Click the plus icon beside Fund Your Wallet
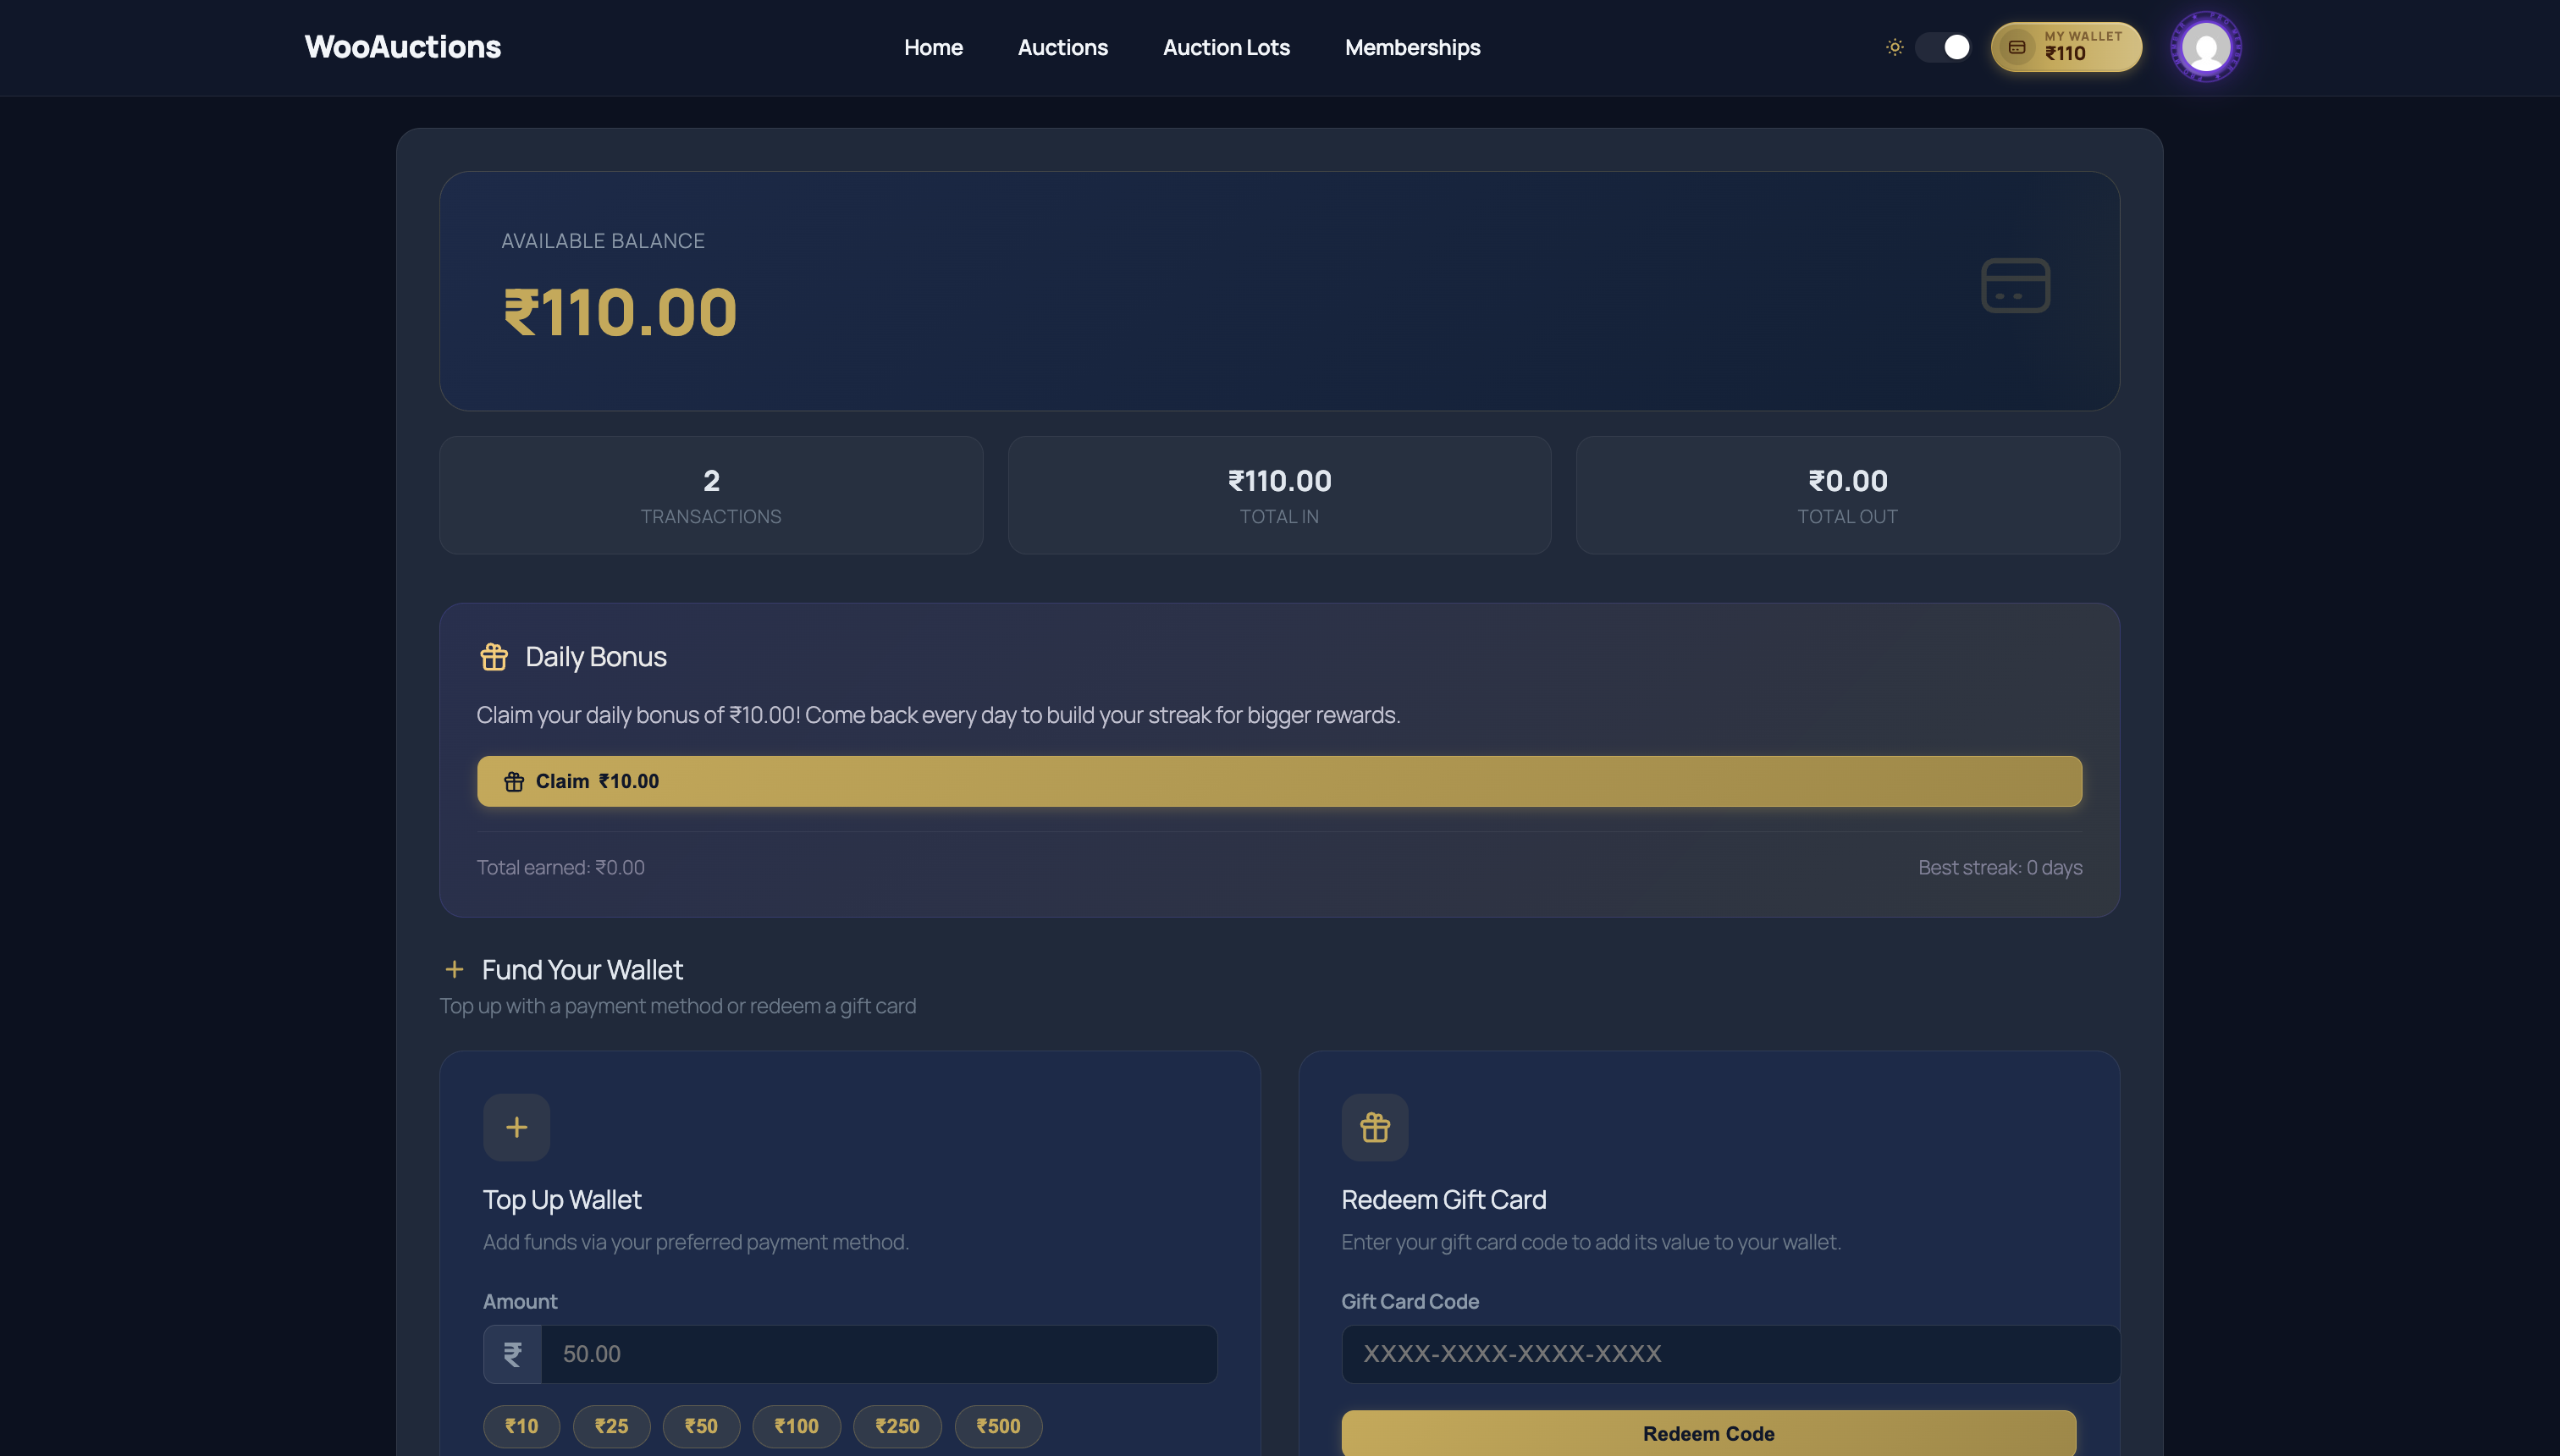 pos(455,969)
